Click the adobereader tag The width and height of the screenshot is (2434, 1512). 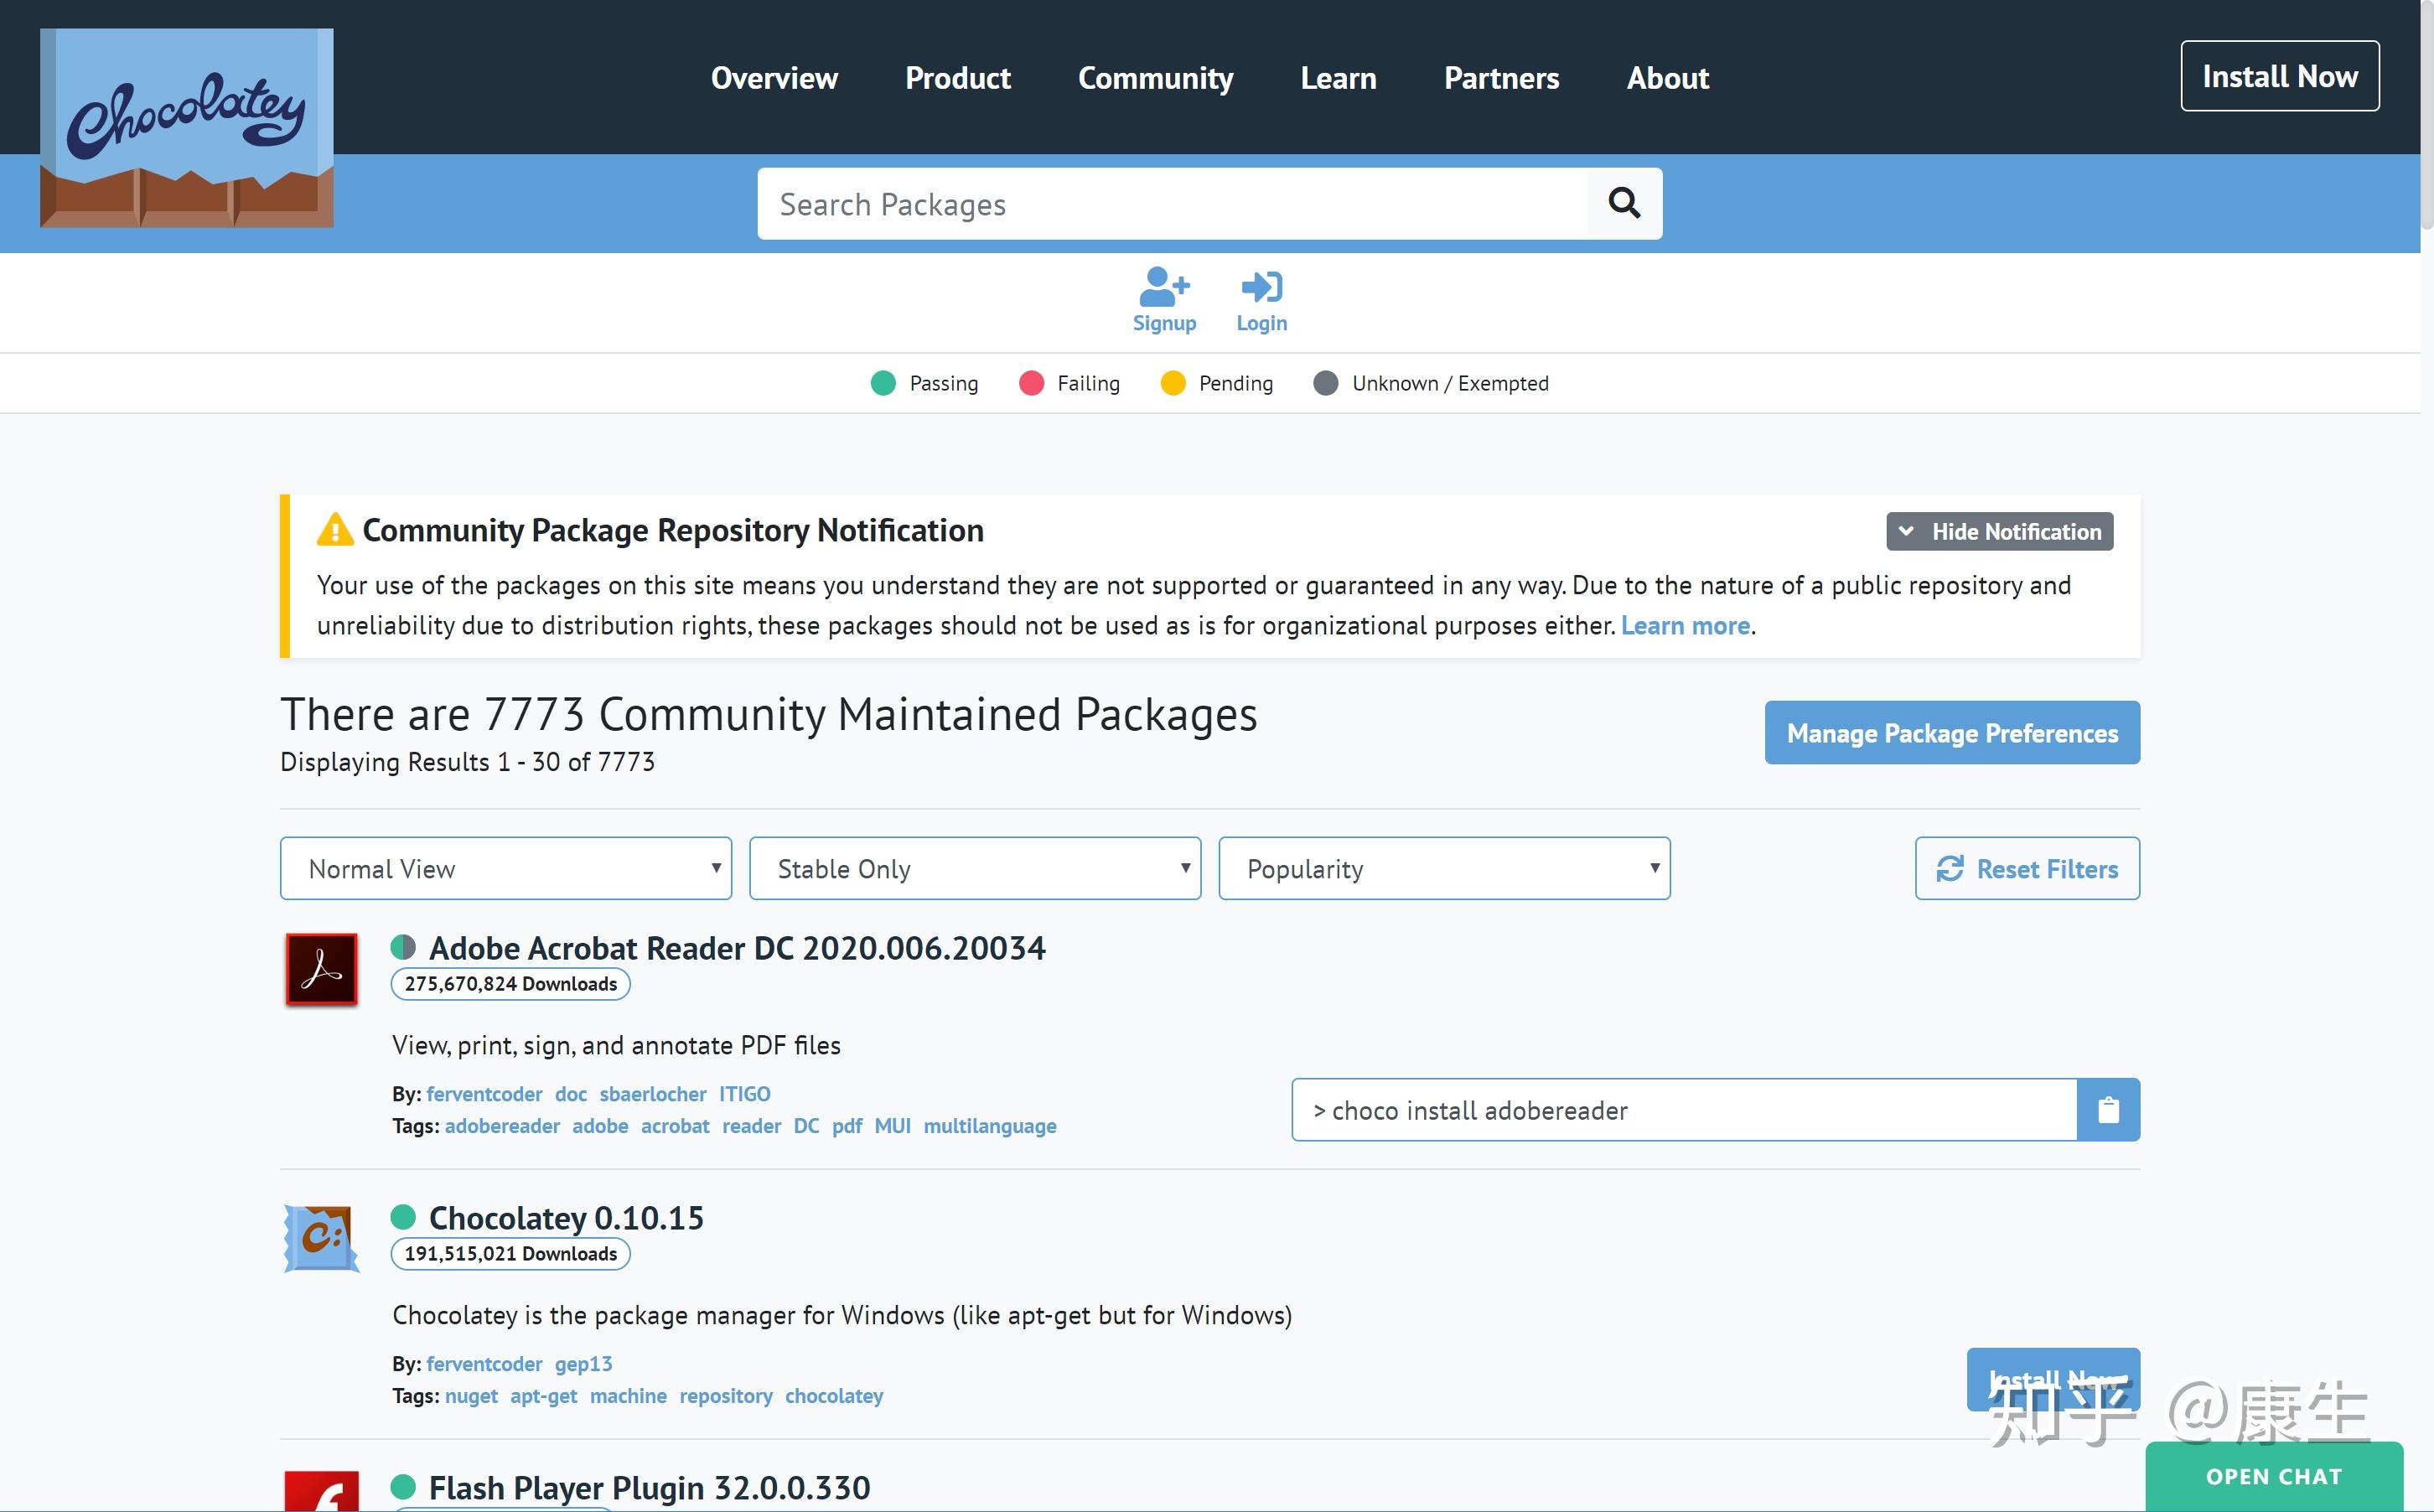pyautogui.click(x=502, y=1126)
